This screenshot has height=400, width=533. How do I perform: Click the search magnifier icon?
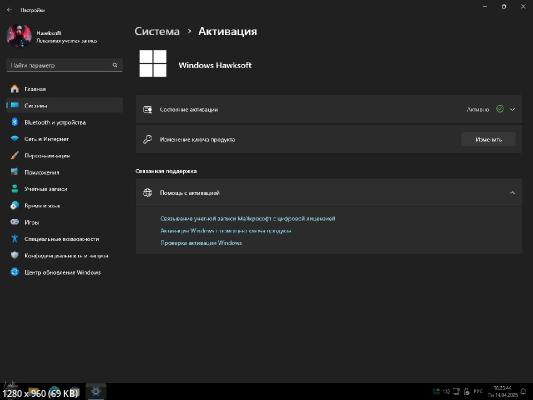(115, 65)
